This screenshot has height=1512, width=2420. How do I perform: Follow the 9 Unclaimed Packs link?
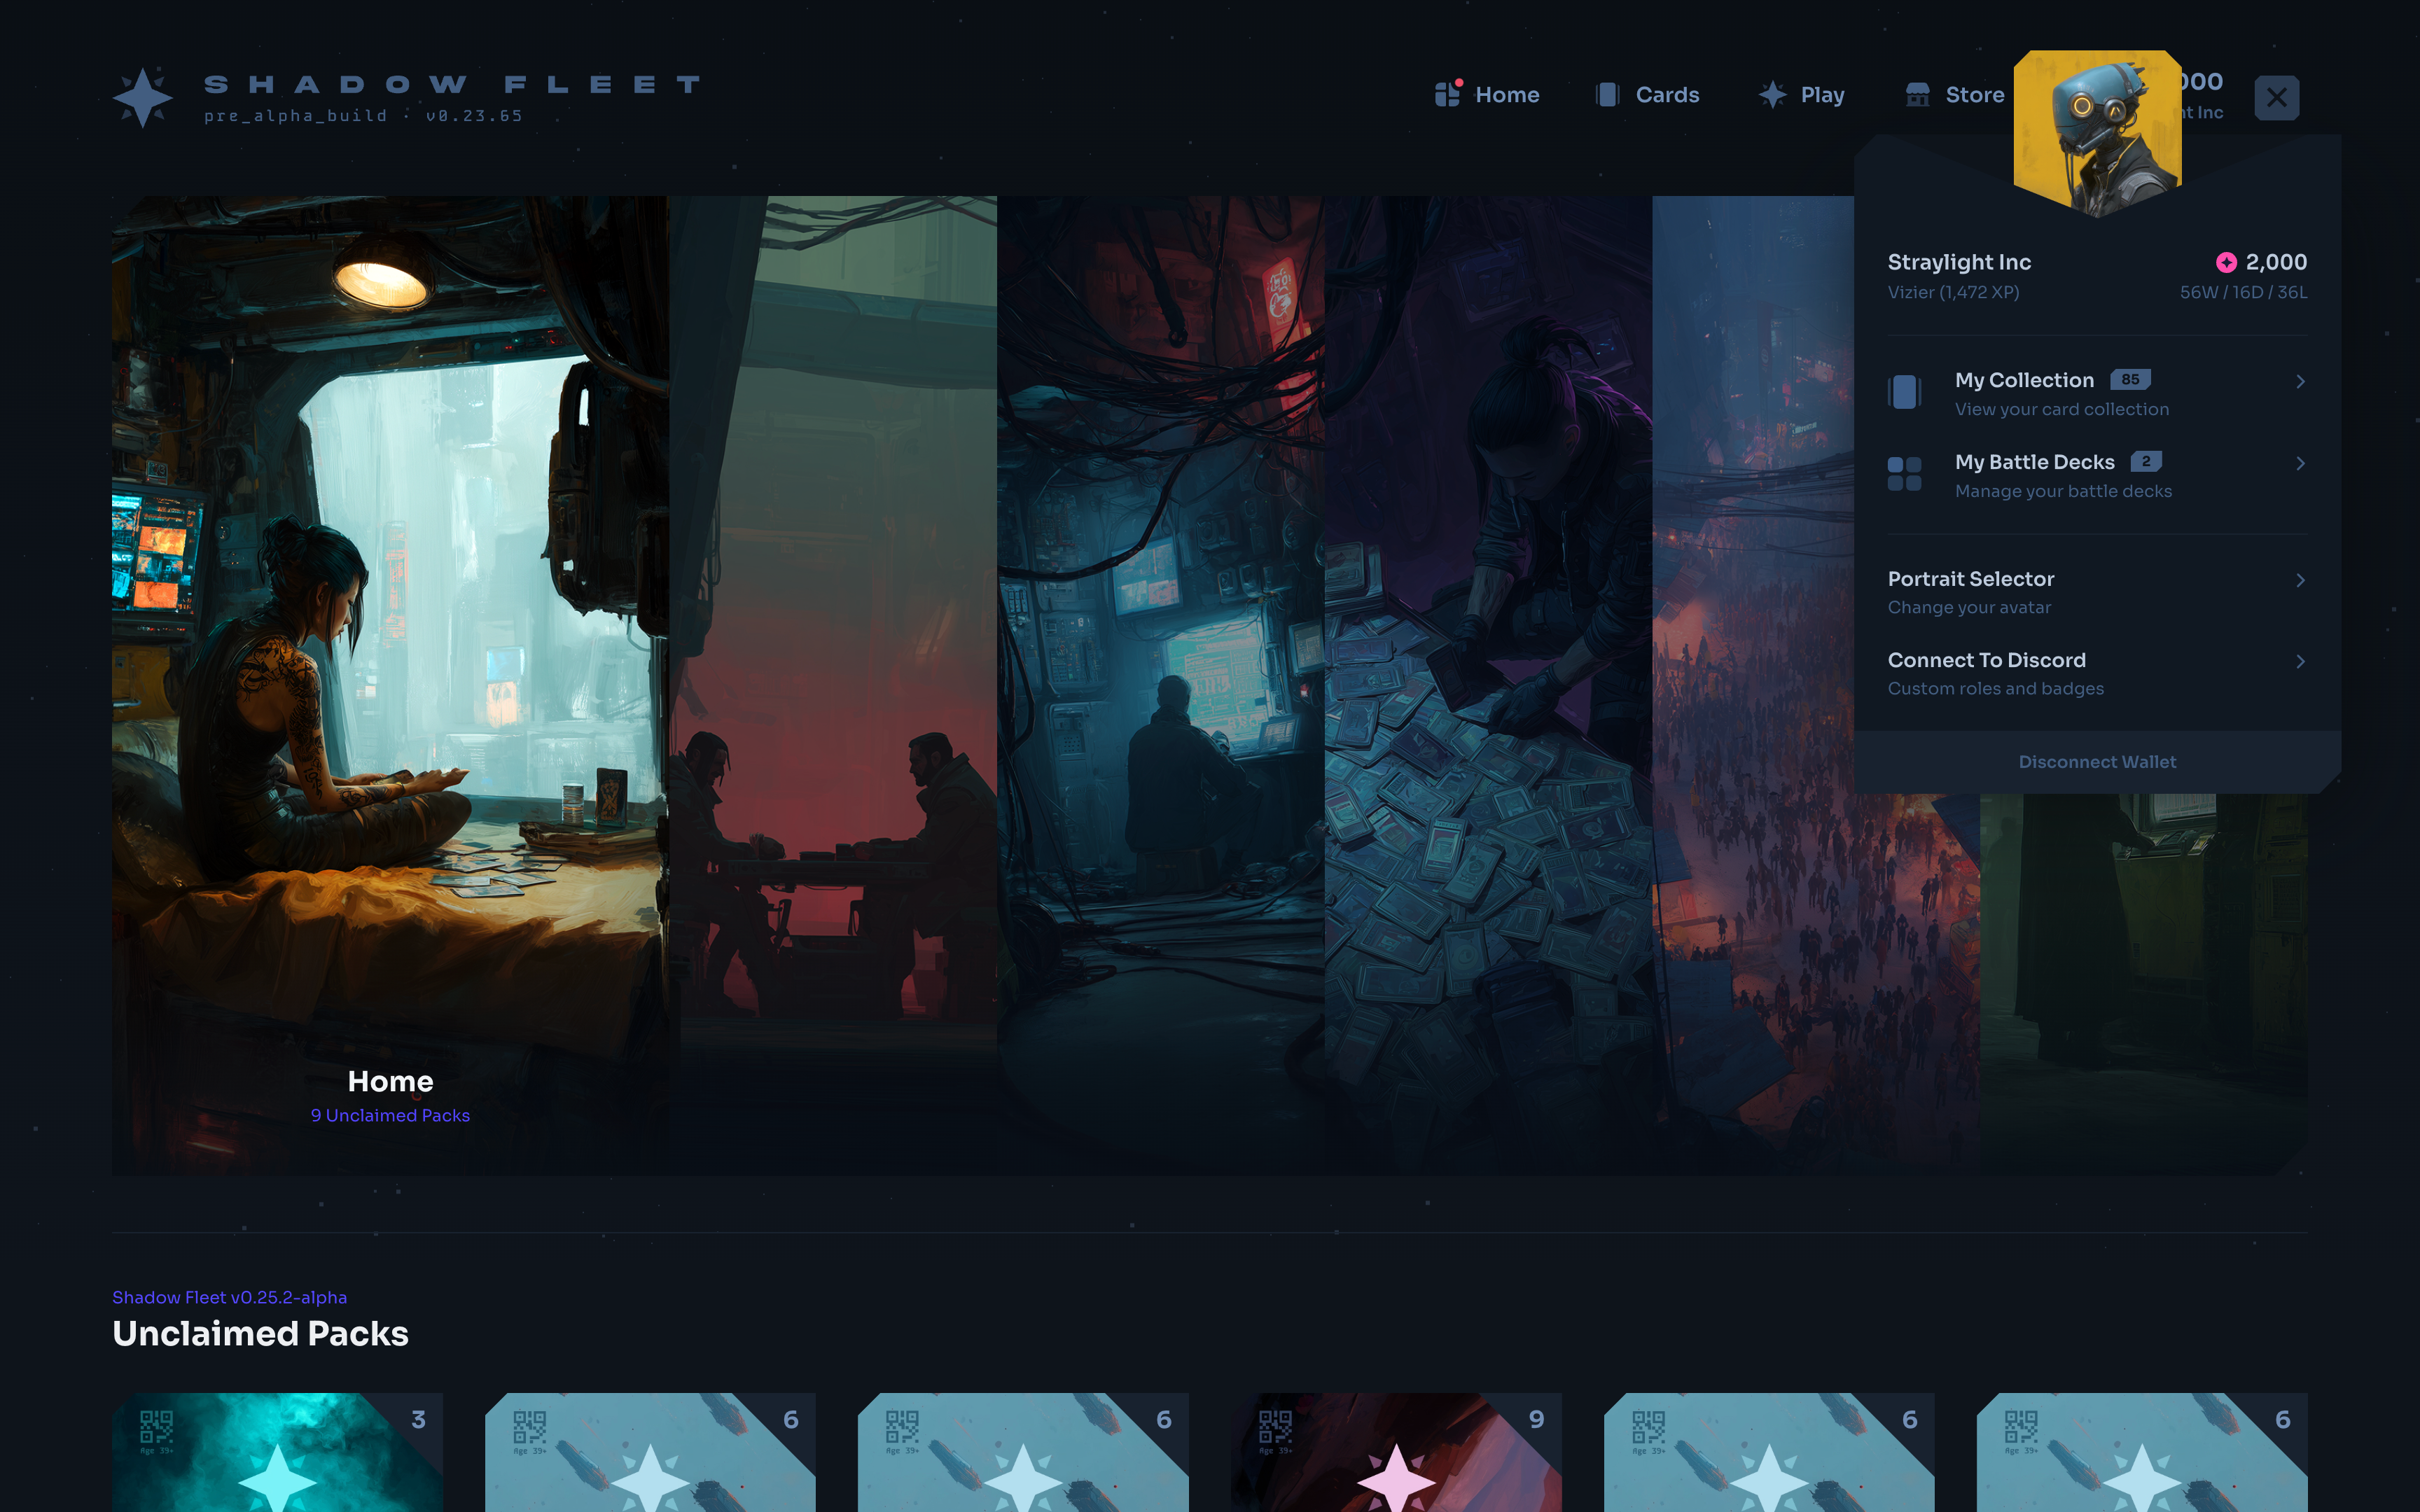[x=390, y=1115]
